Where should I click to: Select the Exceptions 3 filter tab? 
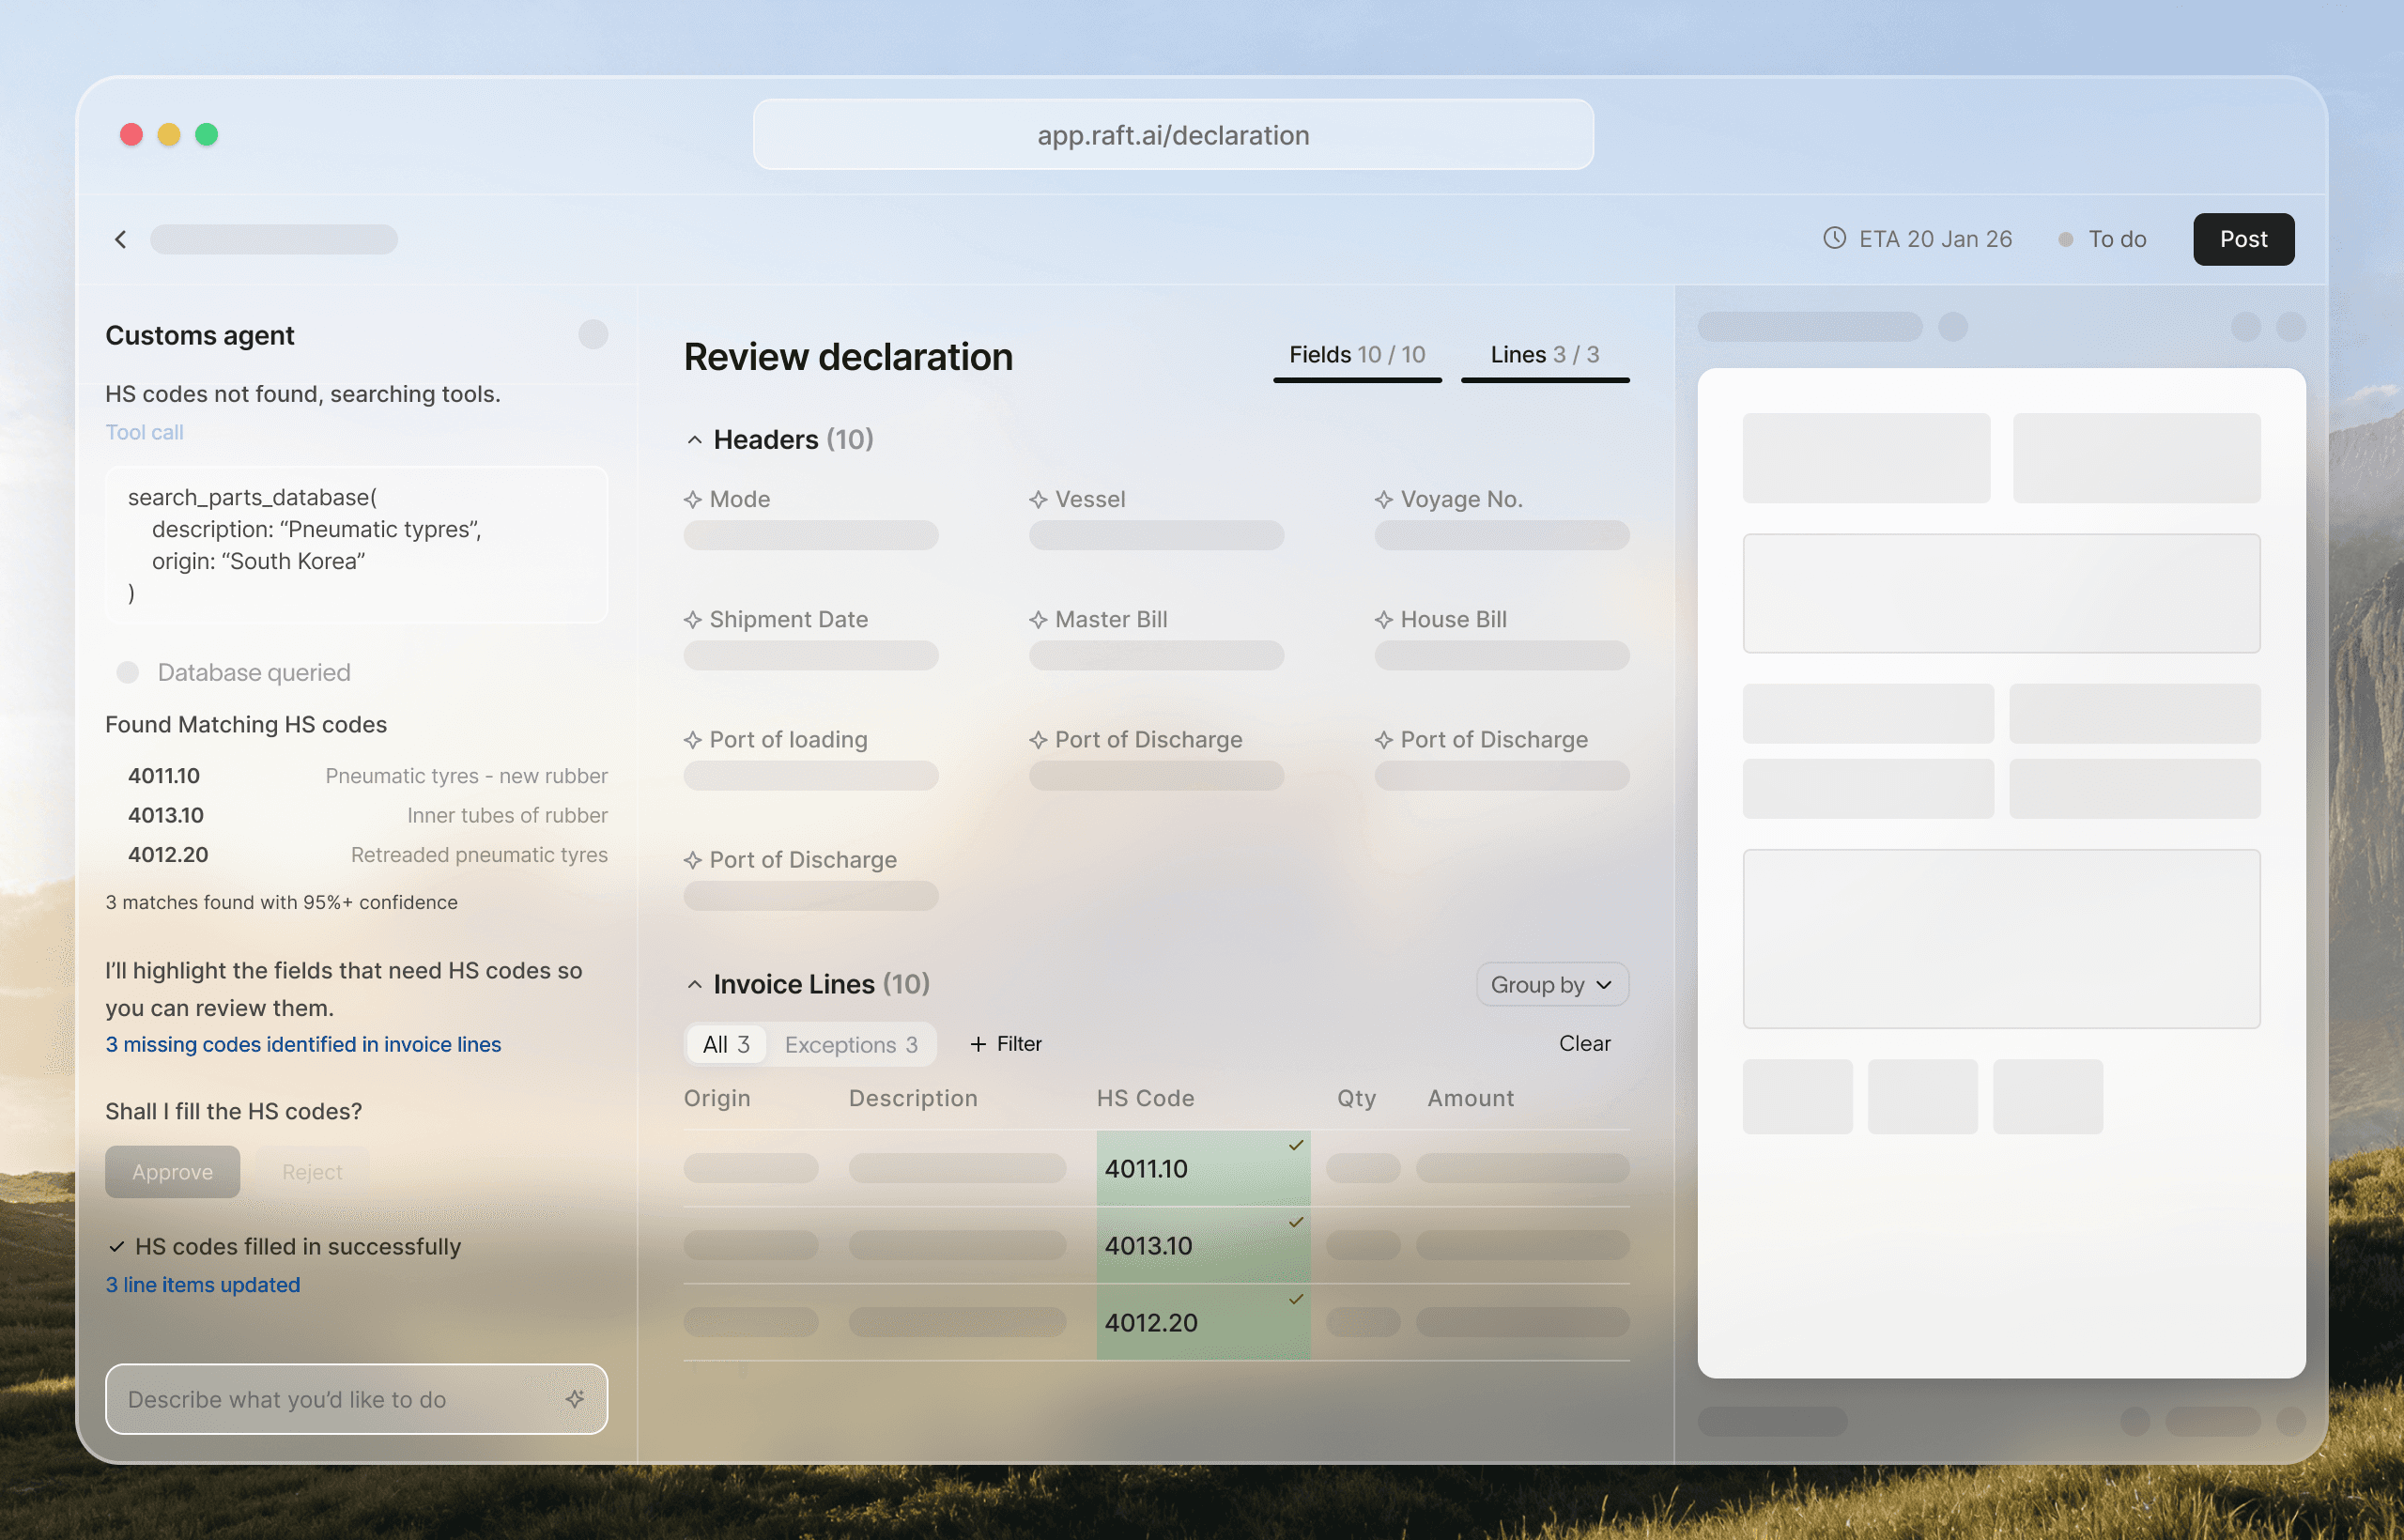point(850,1044)
